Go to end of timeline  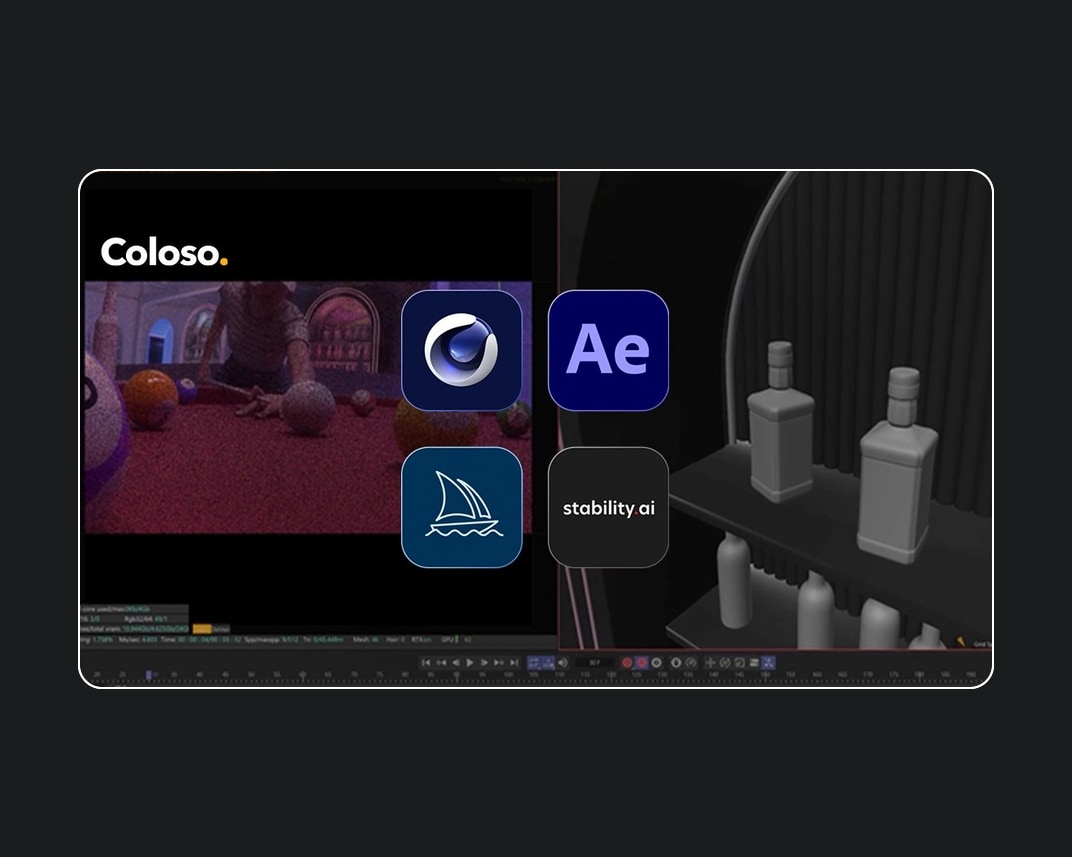coord(514,662)
